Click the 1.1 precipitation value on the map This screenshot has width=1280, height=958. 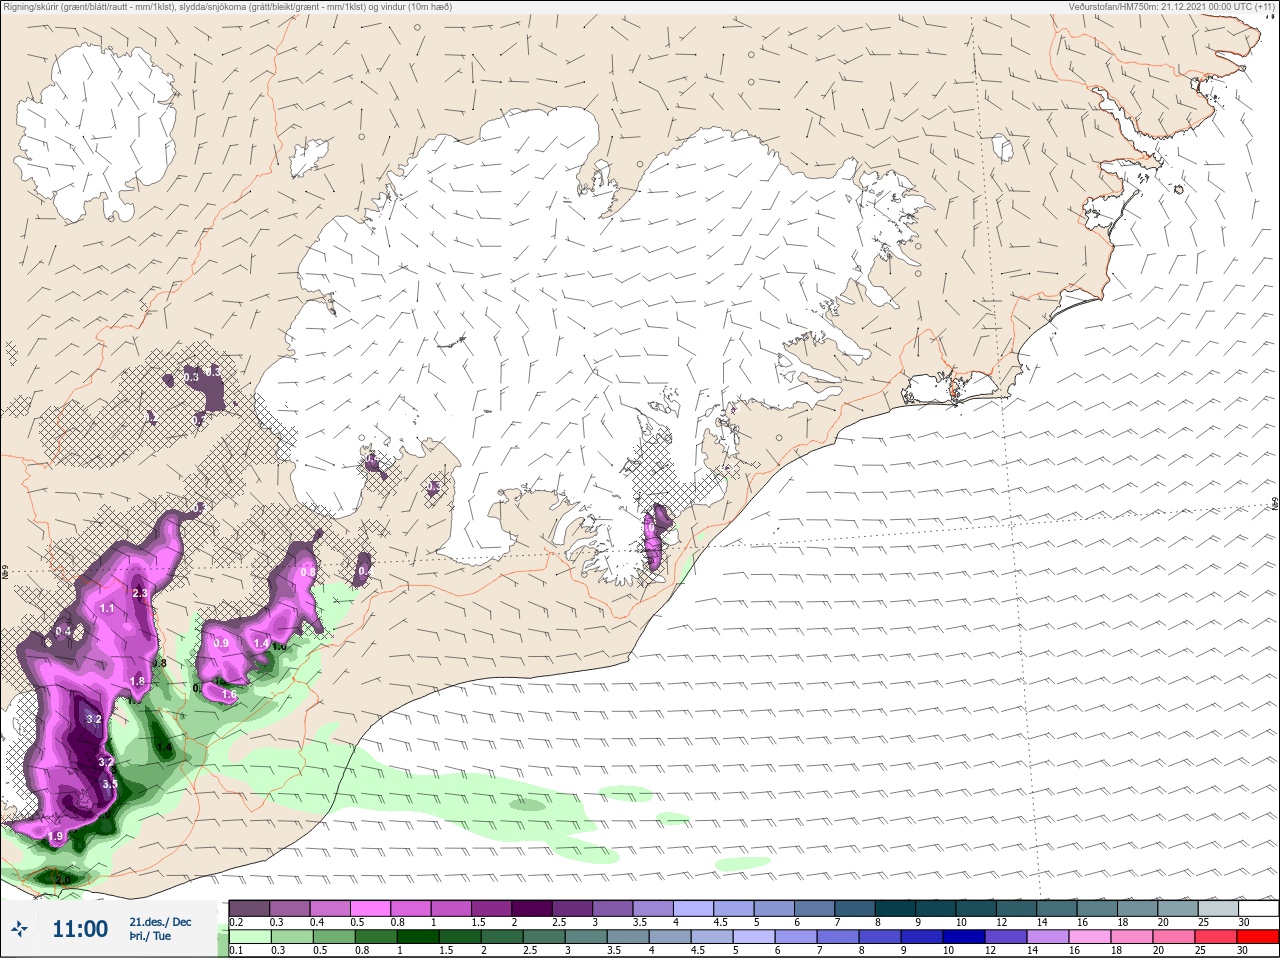(x=107, y=609)
